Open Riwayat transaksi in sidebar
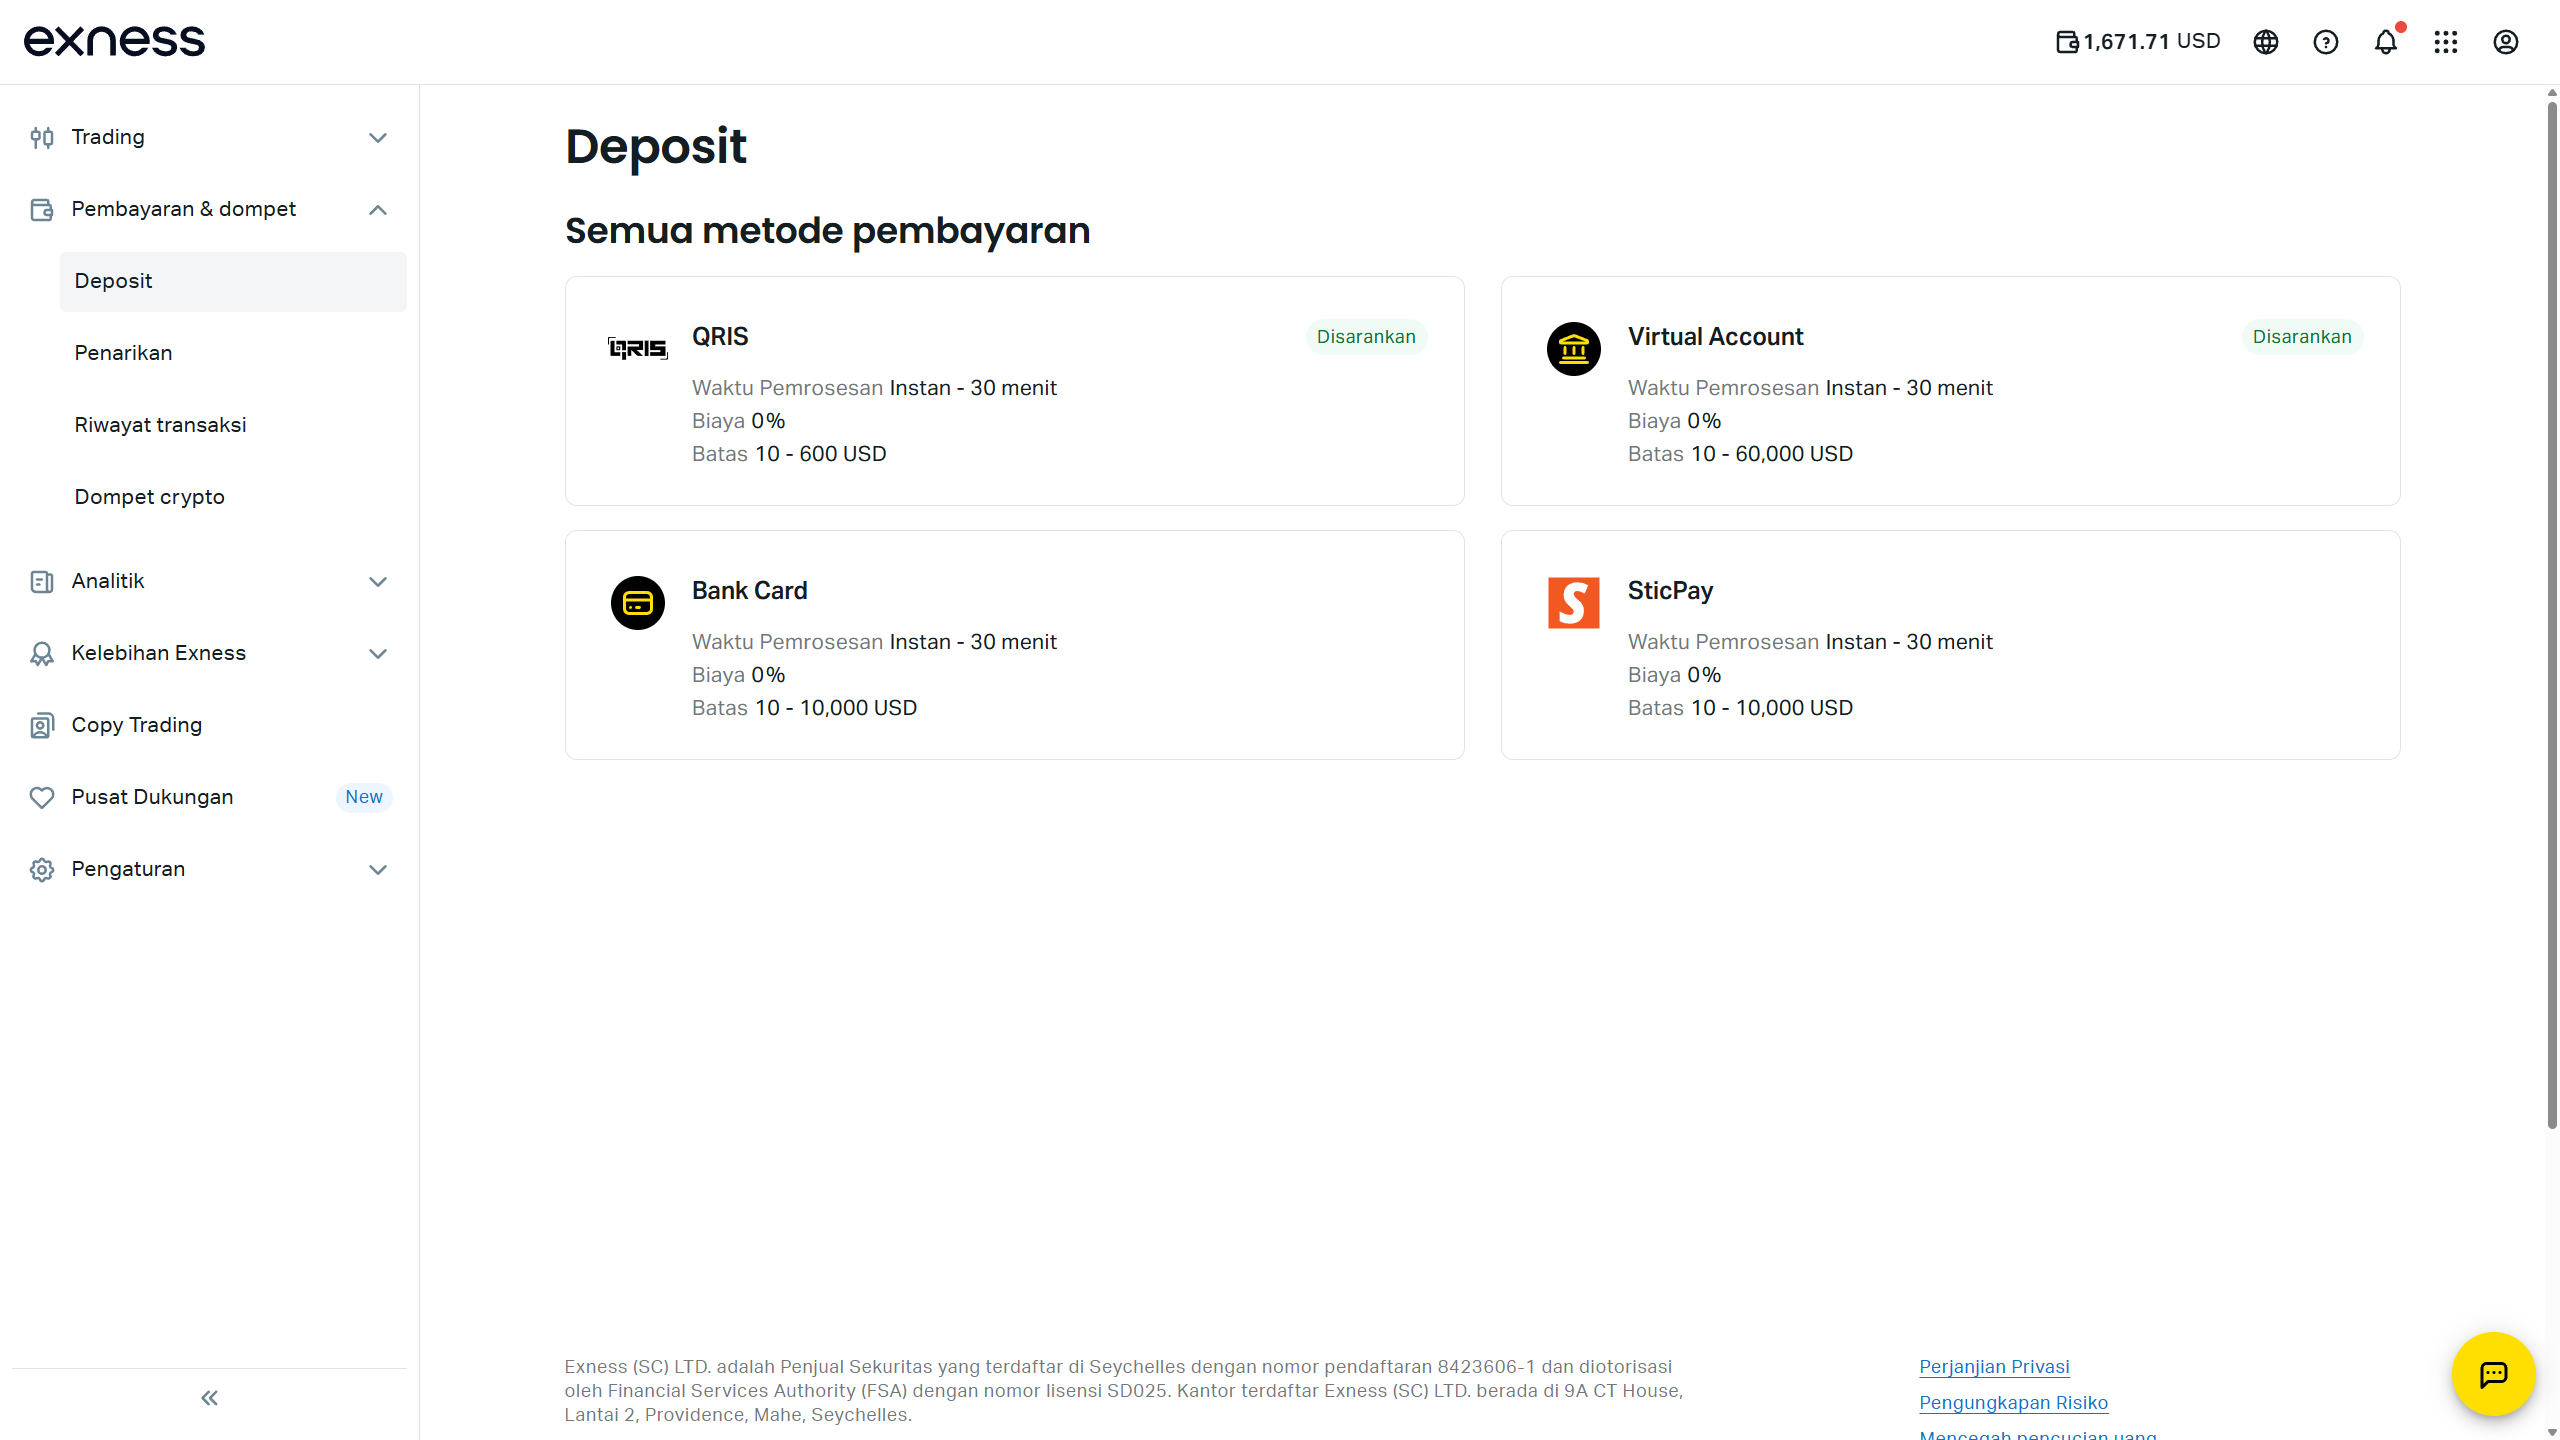Image resolution: width=2560 pixels, height=1440 pixels. tap(160, 425)
